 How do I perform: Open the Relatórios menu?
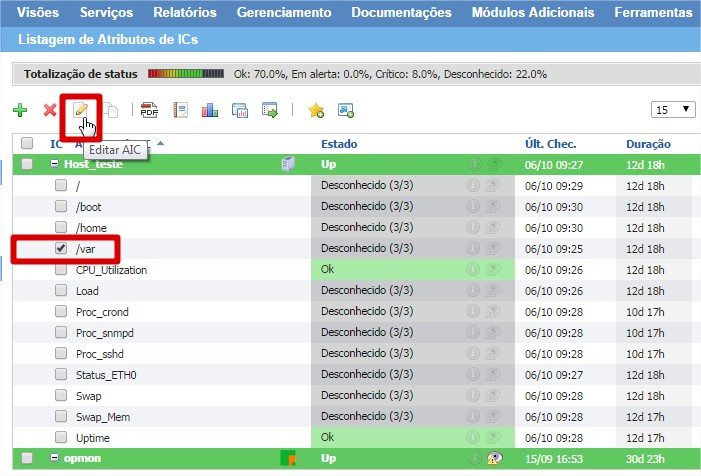pos(185,13)
